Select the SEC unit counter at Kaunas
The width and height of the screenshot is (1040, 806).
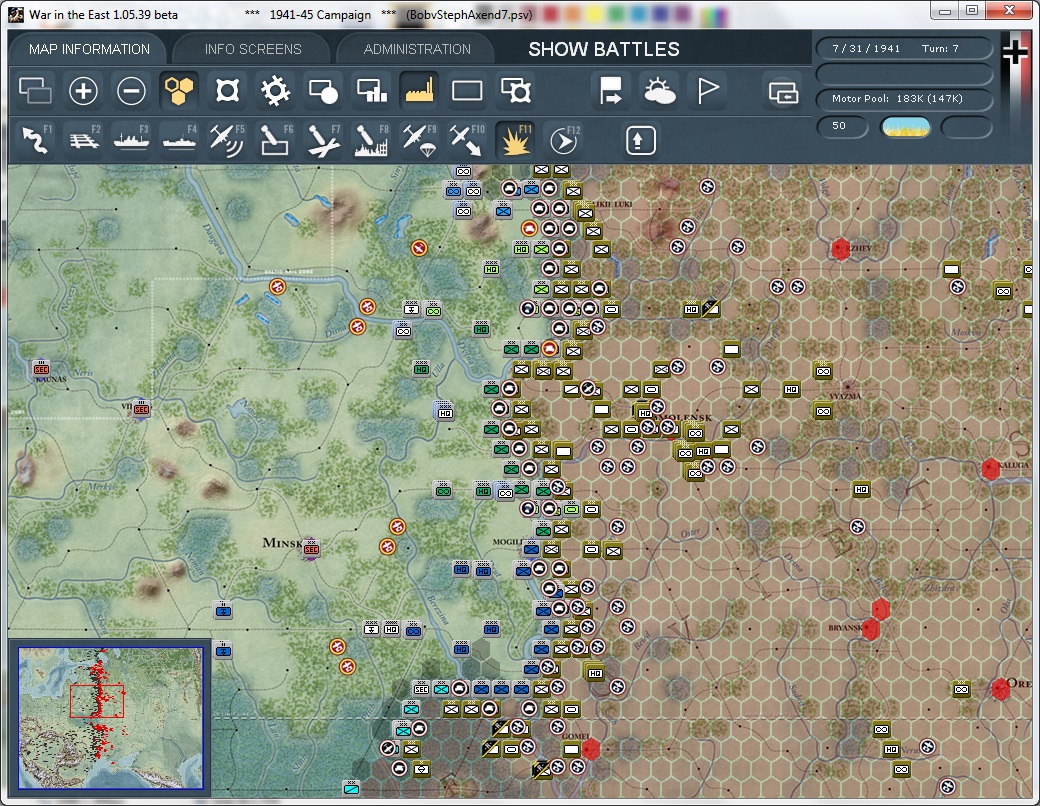pyautogui.click(x=41, y=369)
